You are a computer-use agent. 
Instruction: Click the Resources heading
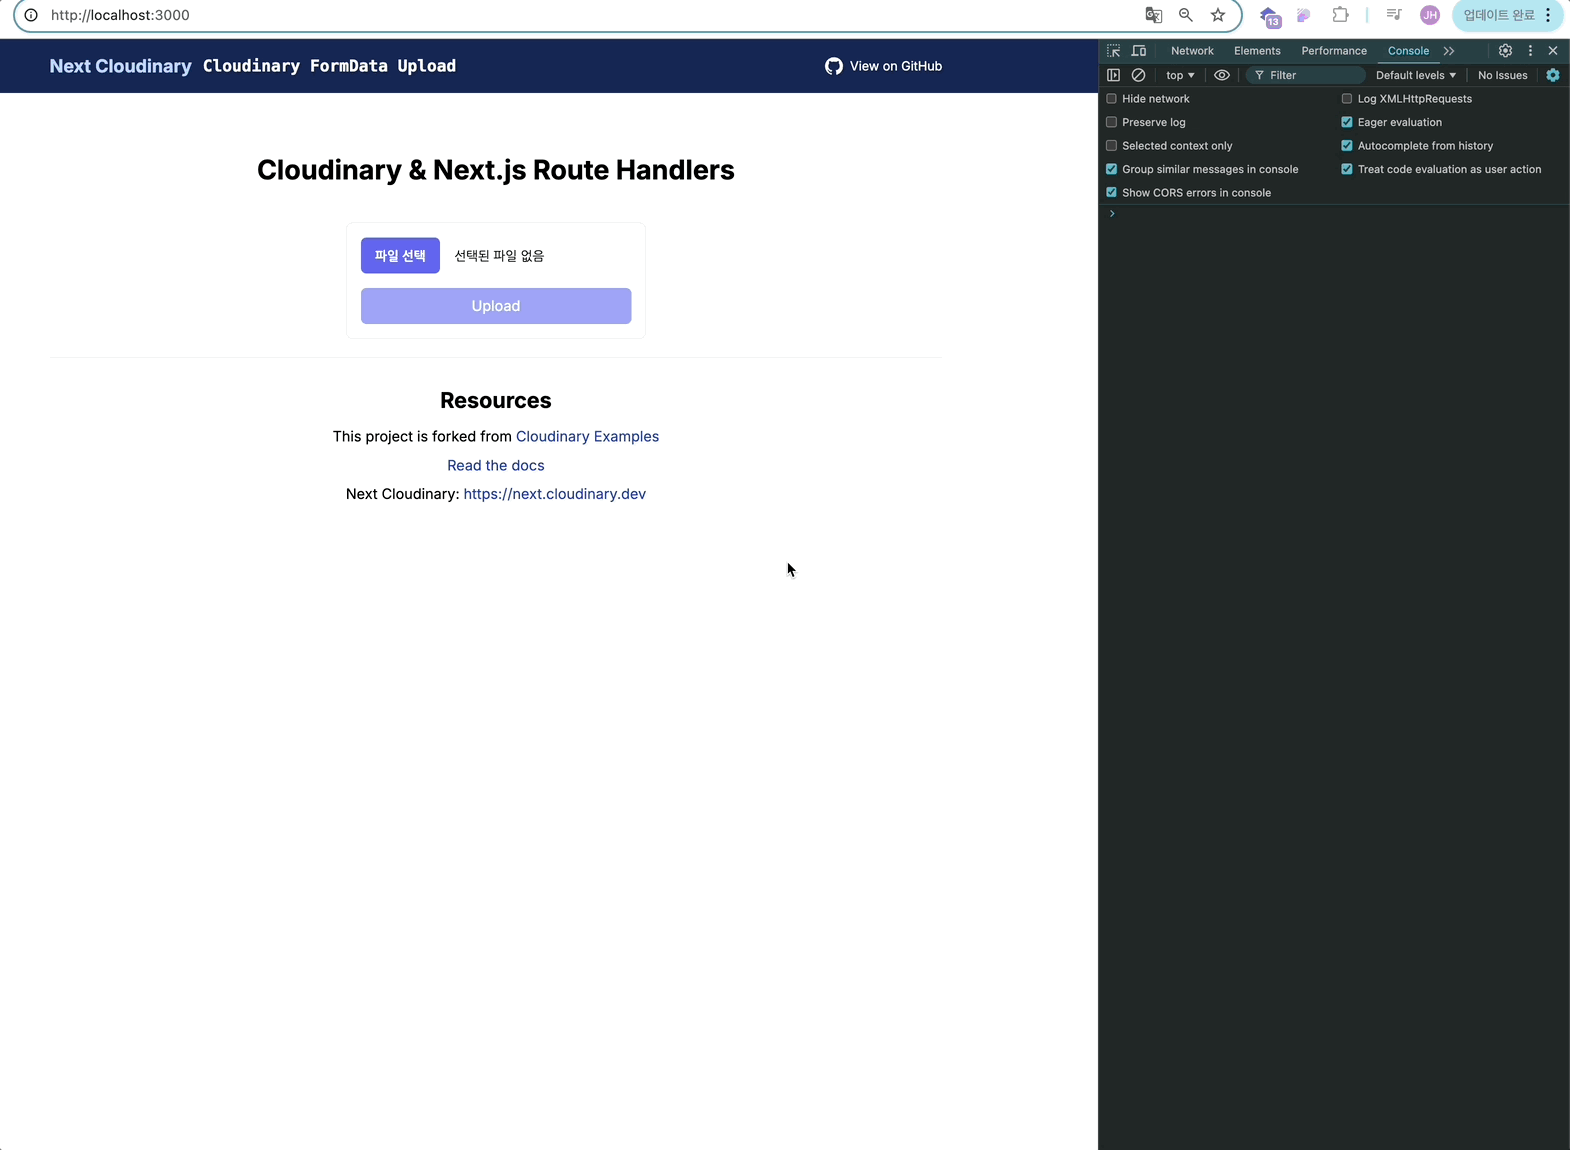pos(496,400)
